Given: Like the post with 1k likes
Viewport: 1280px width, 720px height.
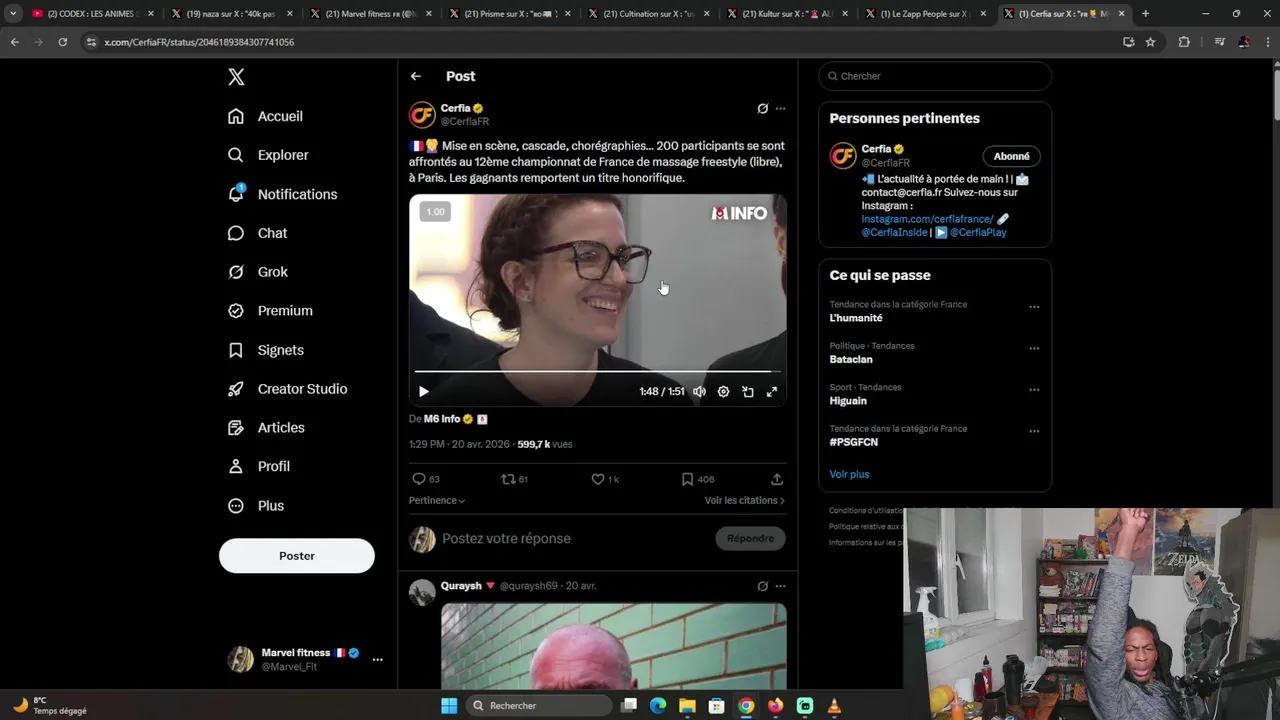Looking at the screenshot, I should [x=605, y=479].
